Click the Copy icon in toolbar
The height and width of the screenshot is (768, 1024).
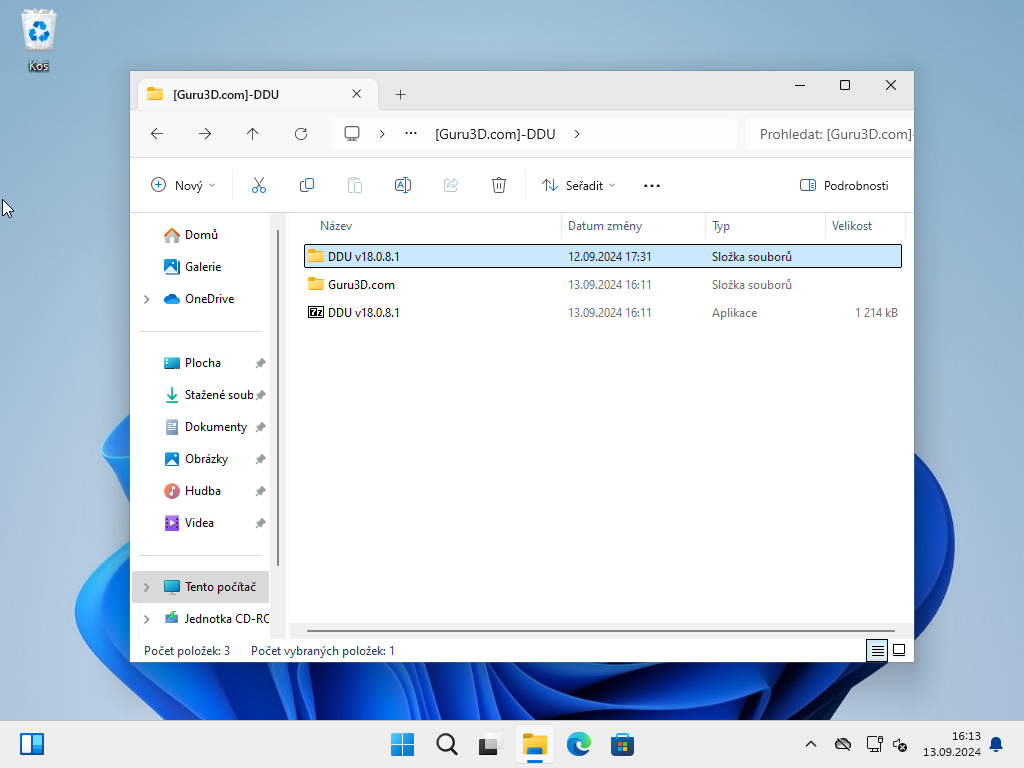[x=307, y=185]
